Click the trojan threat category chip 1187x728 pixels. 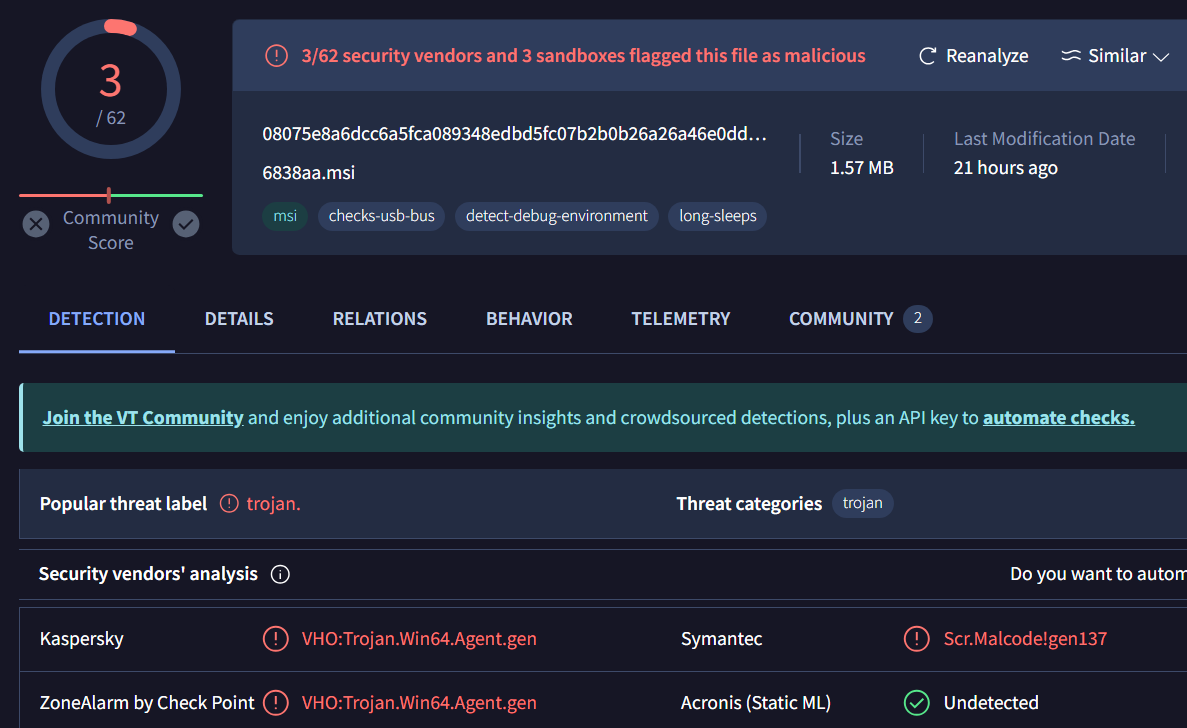coord(862,503)
